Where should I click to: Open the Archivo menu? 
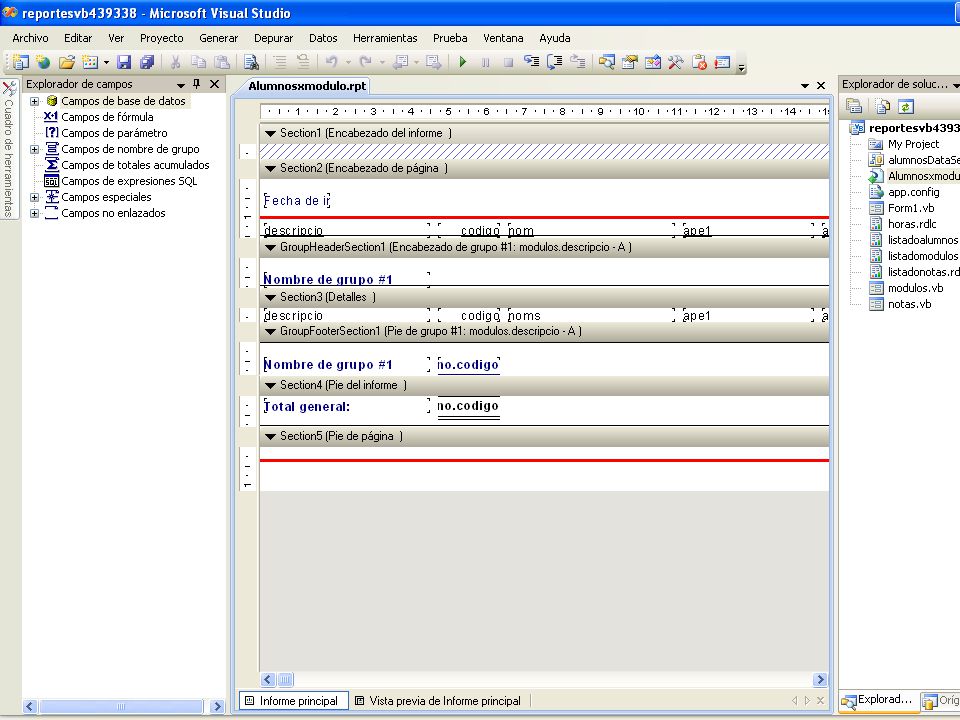[x=30, y=38]
